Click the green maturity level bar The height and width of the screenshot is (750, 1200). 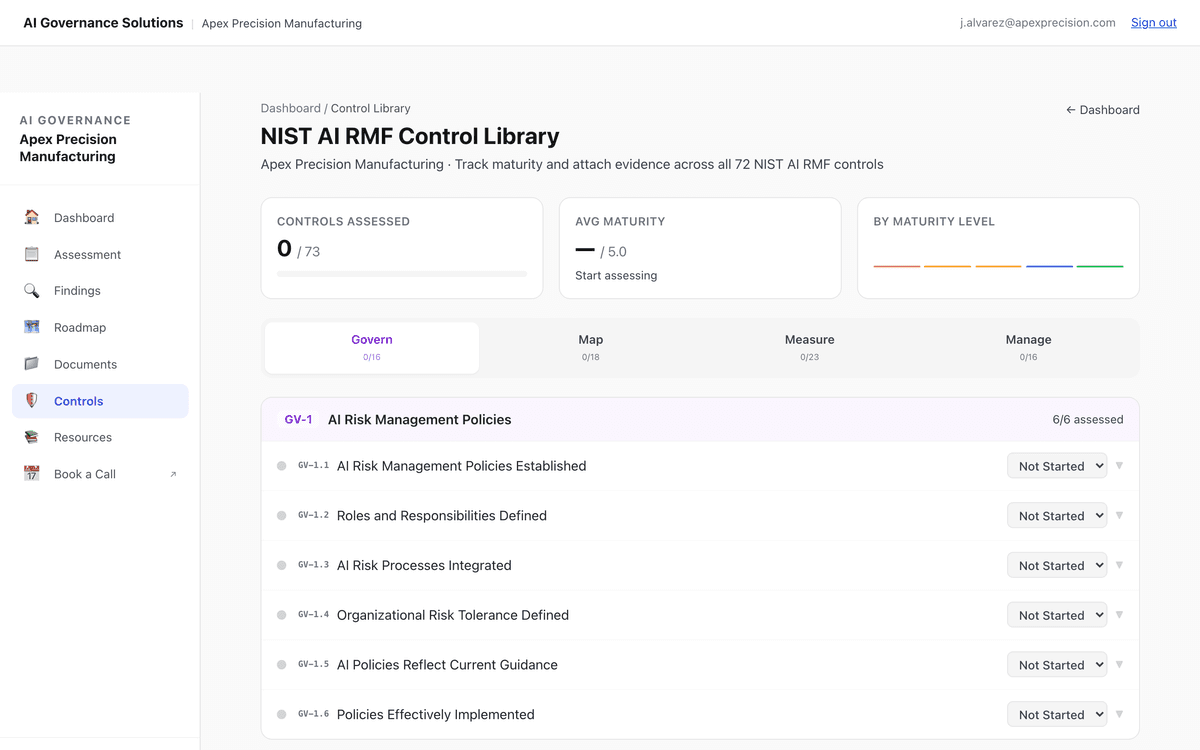point(1100,266)
